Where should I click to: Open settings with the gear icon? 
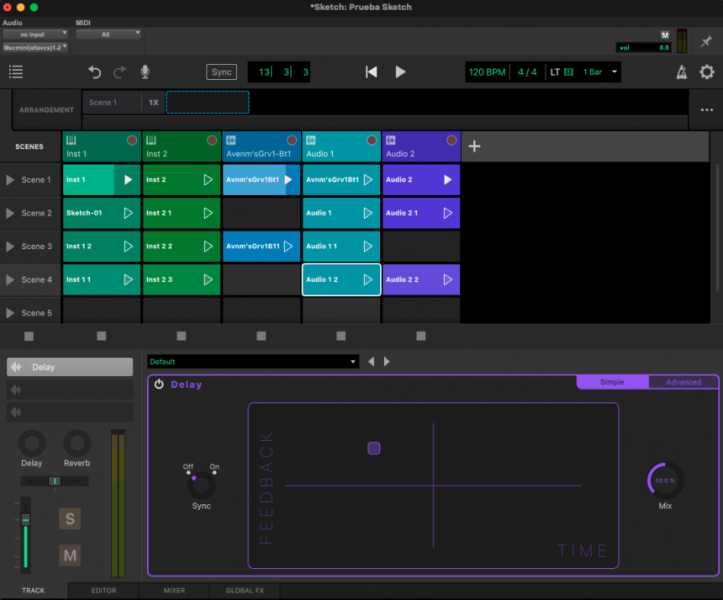706,72
